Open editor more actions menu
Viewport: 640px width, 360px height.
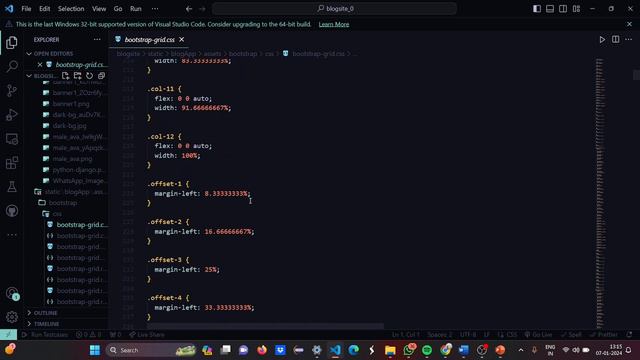pos(629,40)
